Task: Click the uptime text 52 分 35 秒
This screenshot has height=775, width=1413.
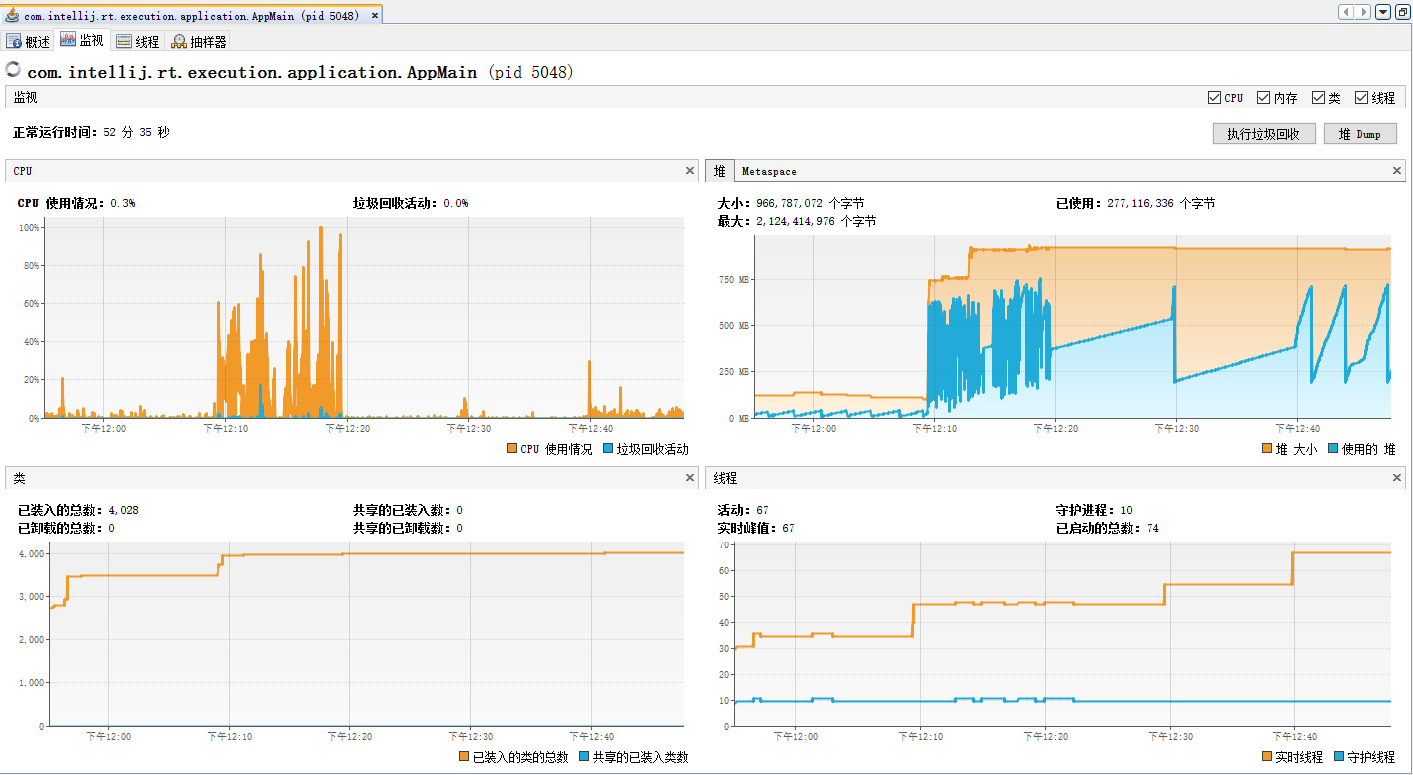Action: pyautogui.click(x=137, y=132)
